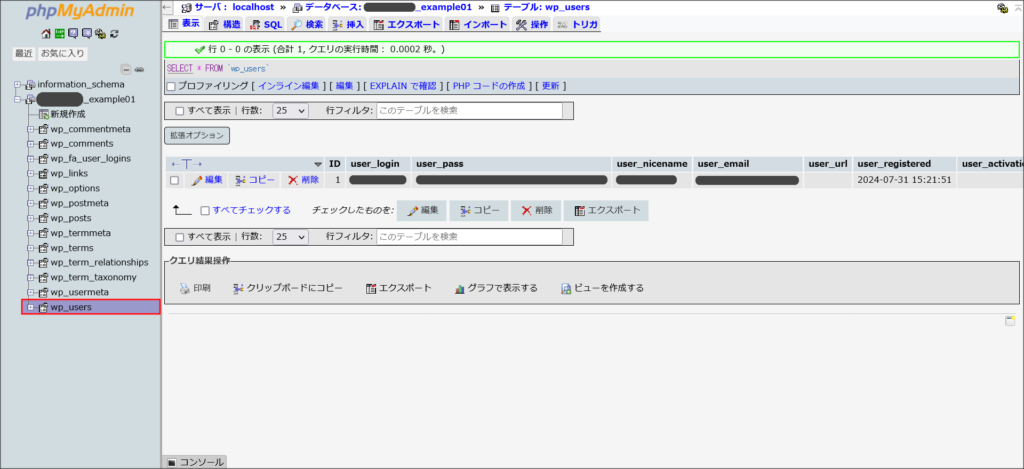Open the 操作 tab
The height and width of the screenshot is (469, 1024).
point(532,25)
